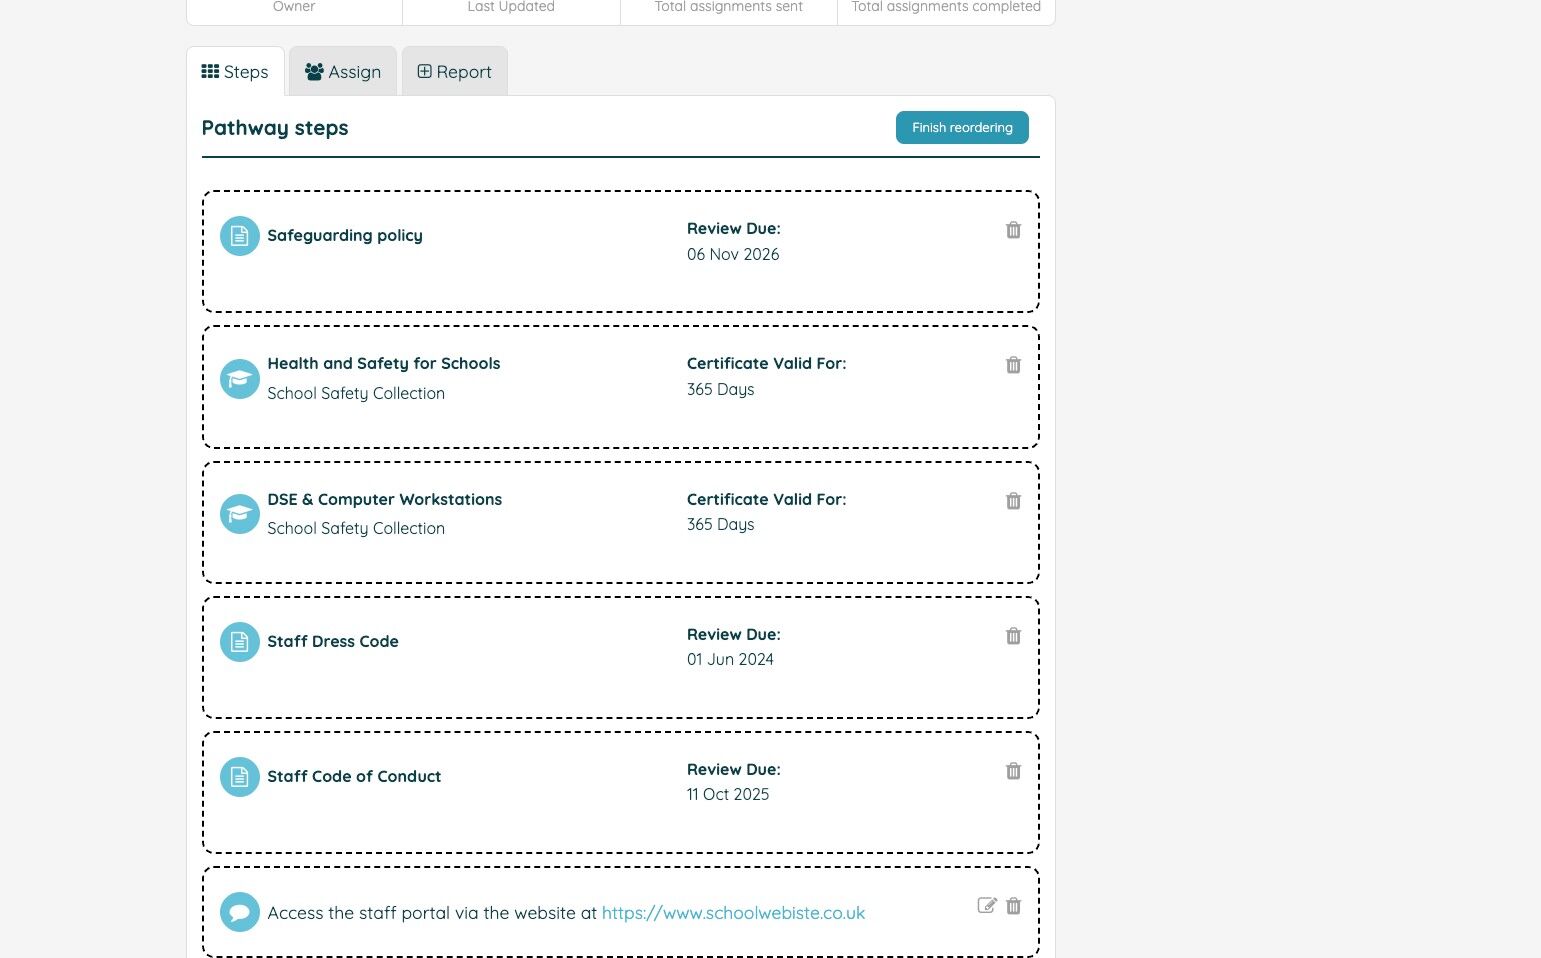
Task: Trash the Staff Code of Conduct step
Action: pyautogui.click(x=1013, y=771)
